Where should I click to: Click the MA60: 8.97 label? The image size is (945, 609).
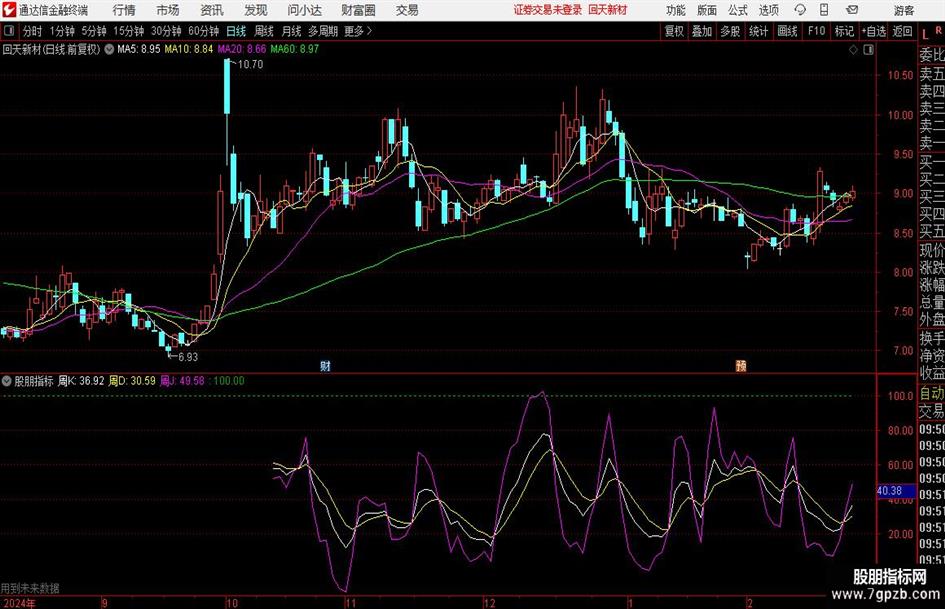(295, 49)
